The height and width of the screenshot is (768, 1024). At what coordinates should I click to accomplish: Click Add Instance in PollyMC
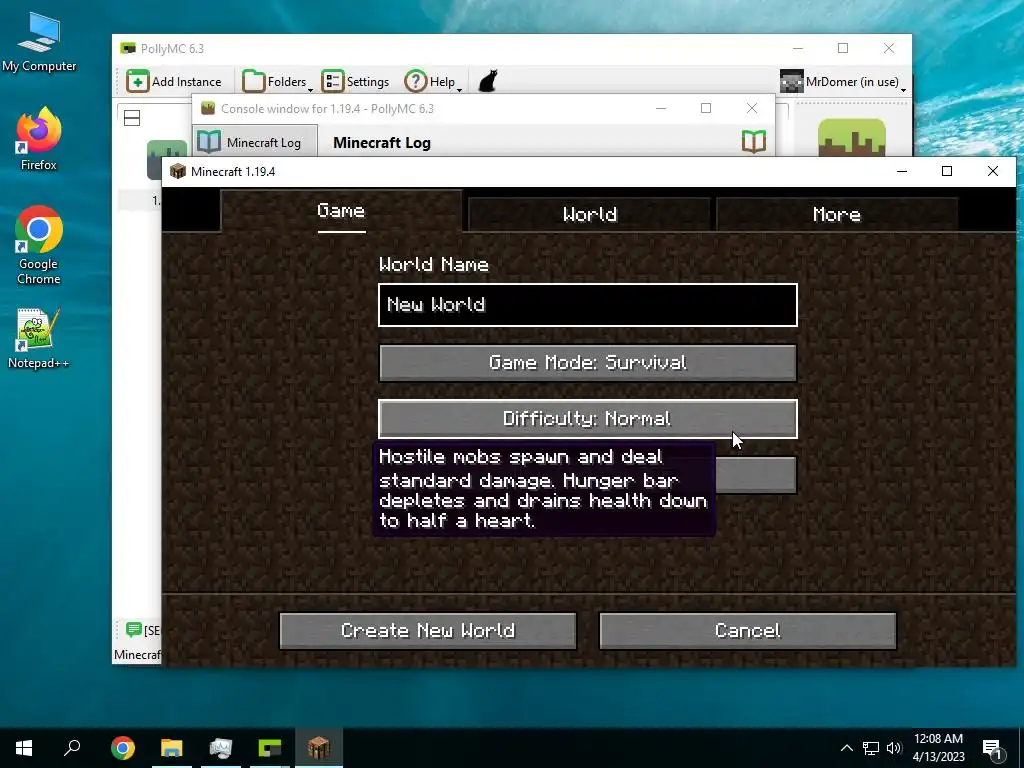(174, 82)
